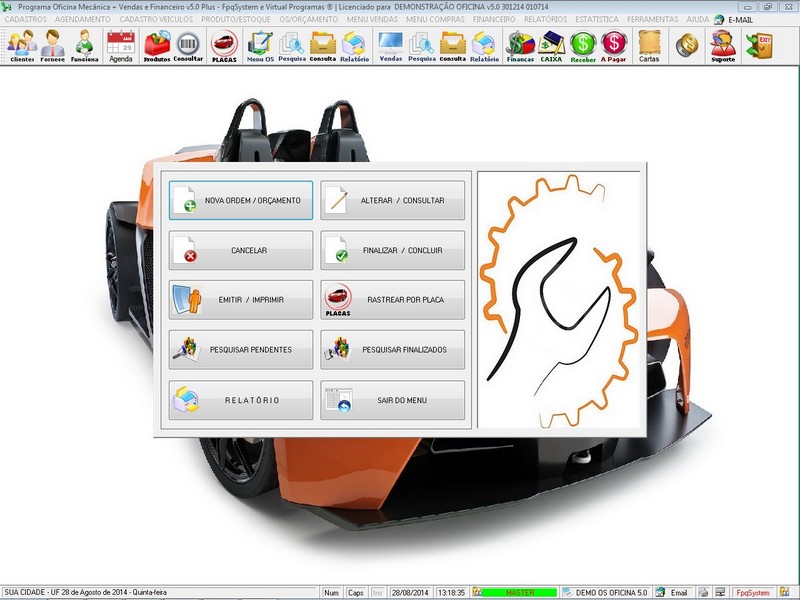Open the CADASTRO VEÍCULOS menu
Screen dimensions: 800x600
click(156, 19)
